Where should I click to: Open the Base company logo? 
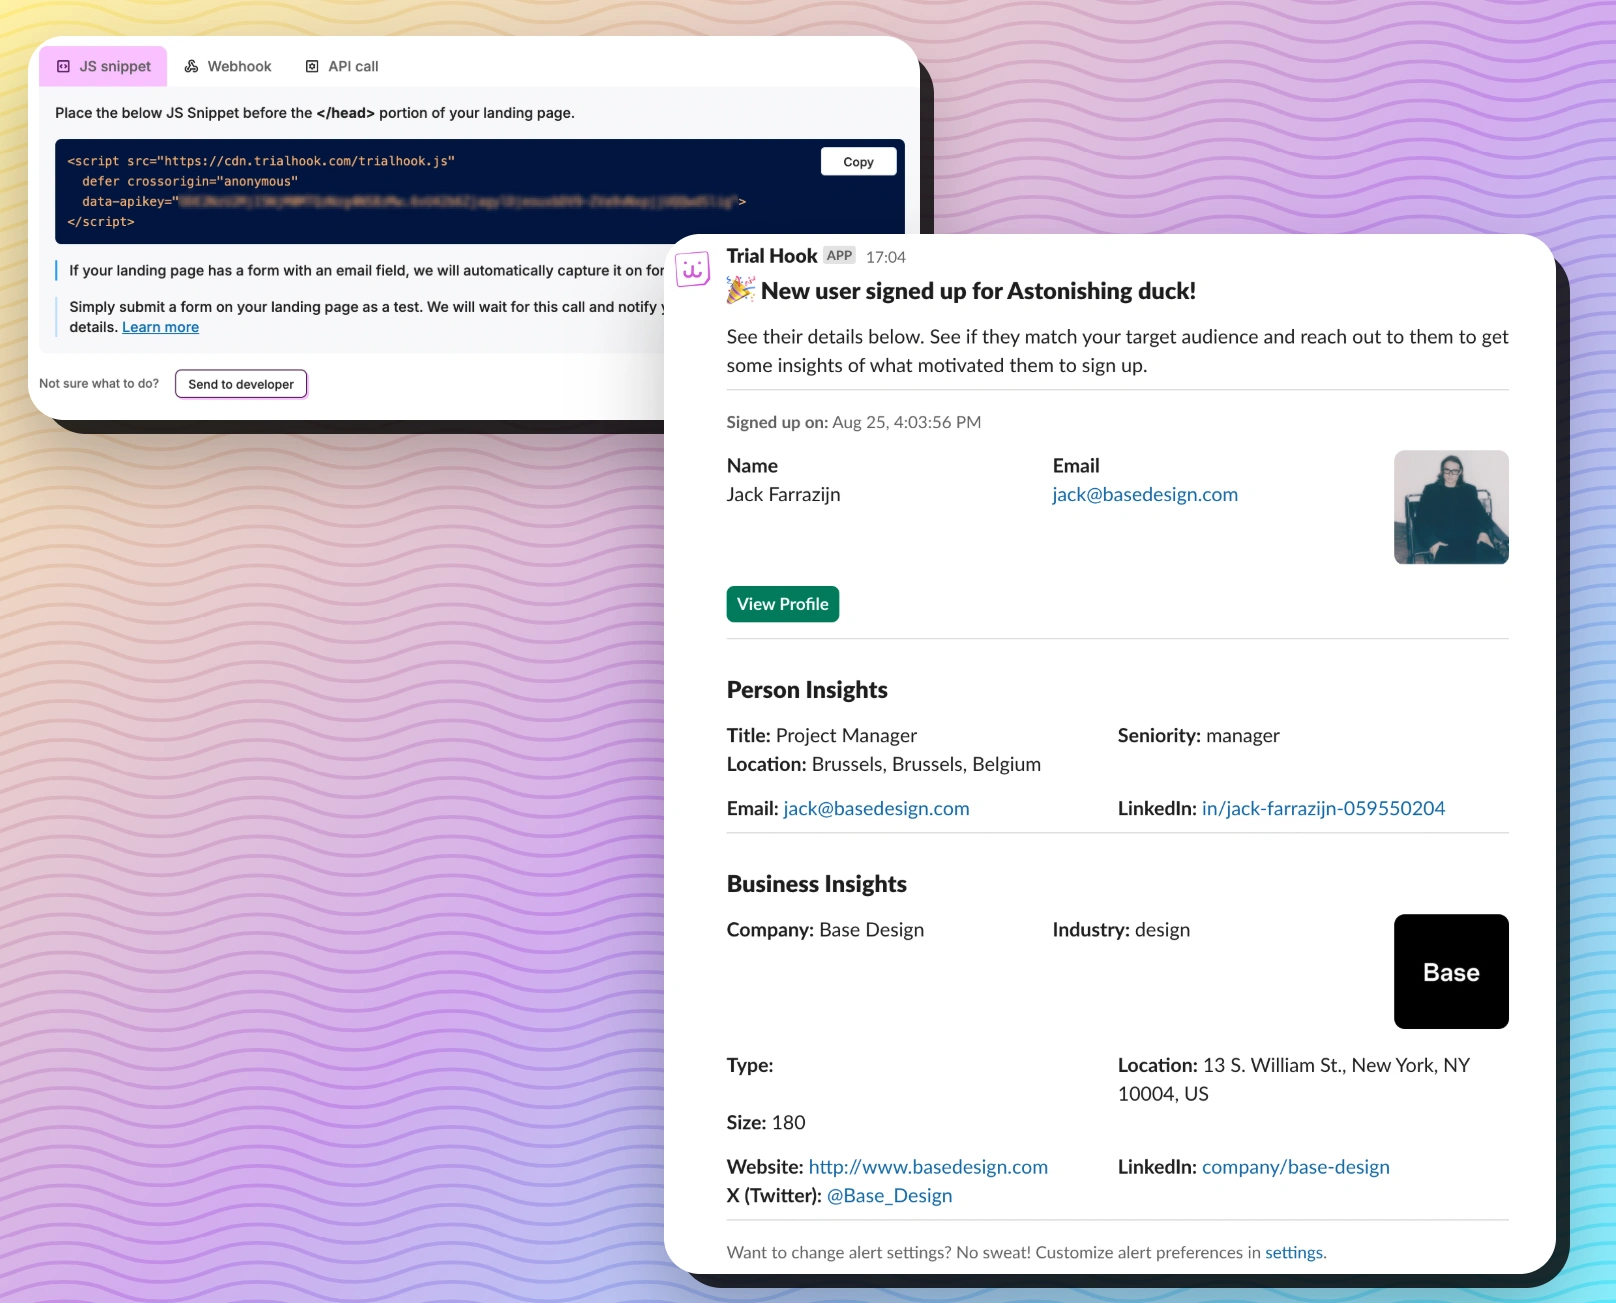tap(1450, 971)
